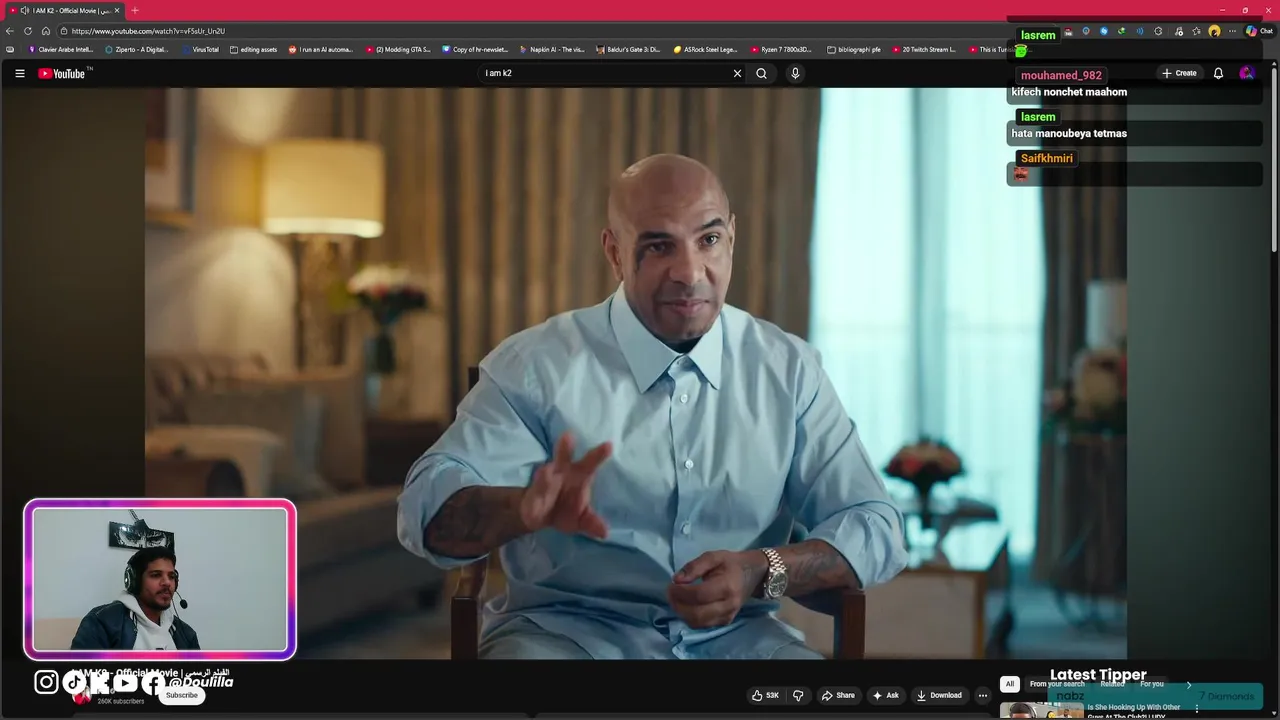Click the Instagram icon in the stream overlay
The image size is (1280, 720).
pos(46,682)
